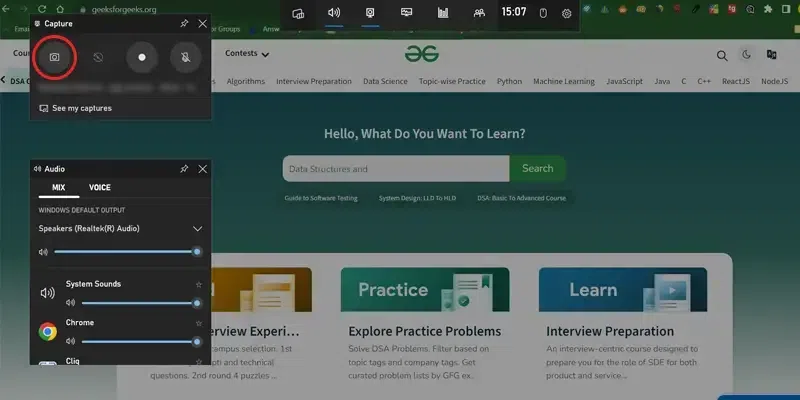Open the Practice card banner
The height and width of the screenshot is (400, 800).
pyautogui.click(x=424, y=289)
